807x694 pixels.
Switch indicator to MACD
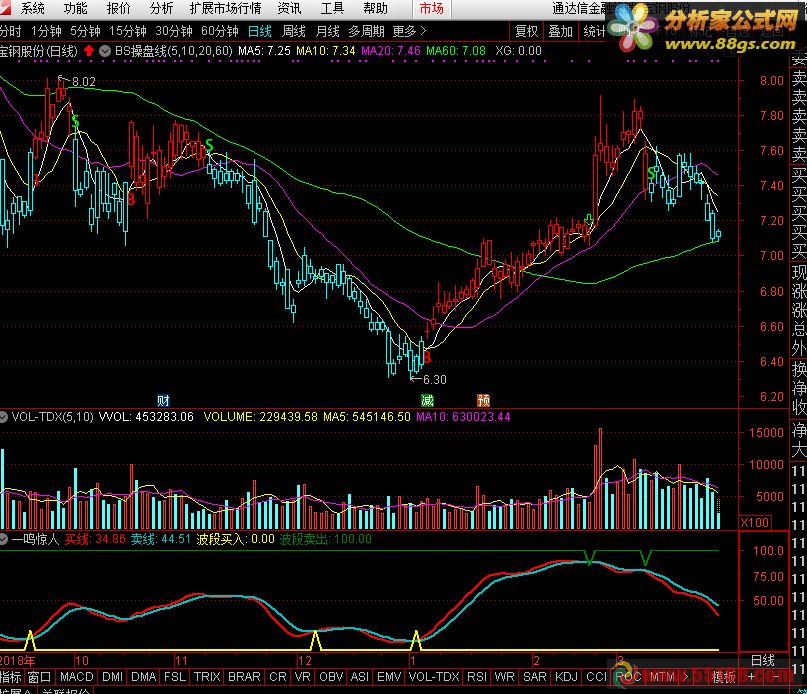77,676
